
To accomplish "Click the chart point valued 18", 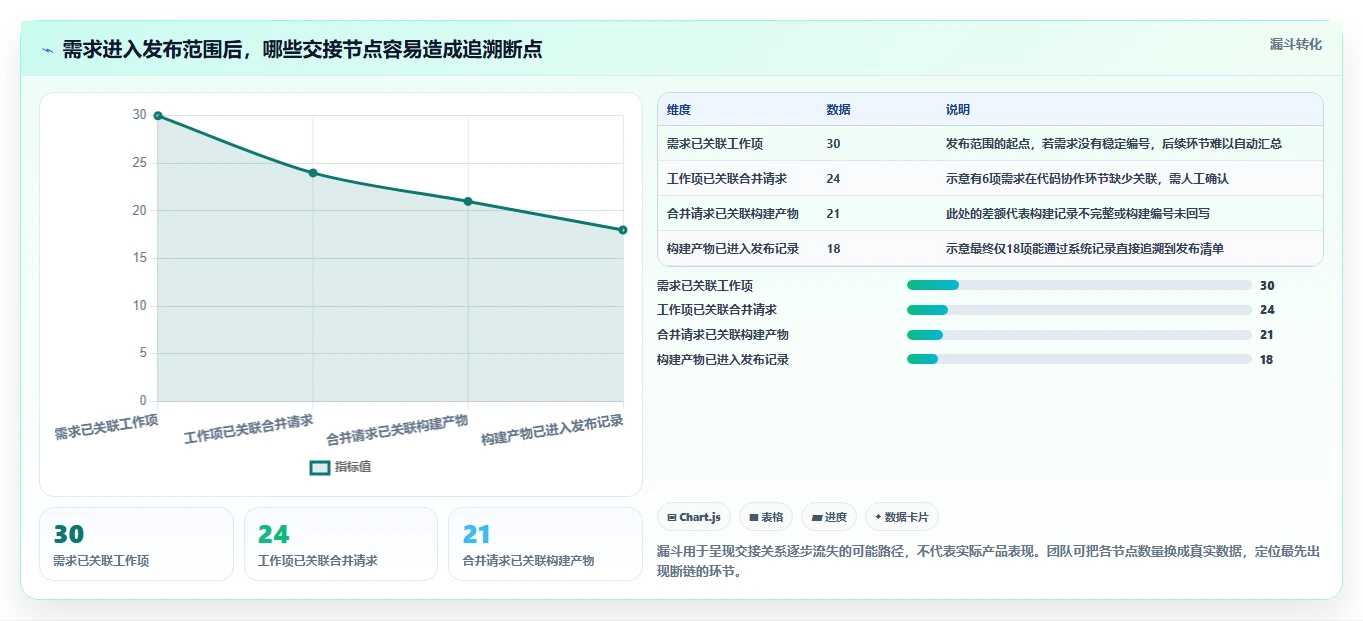I will 623,230.
